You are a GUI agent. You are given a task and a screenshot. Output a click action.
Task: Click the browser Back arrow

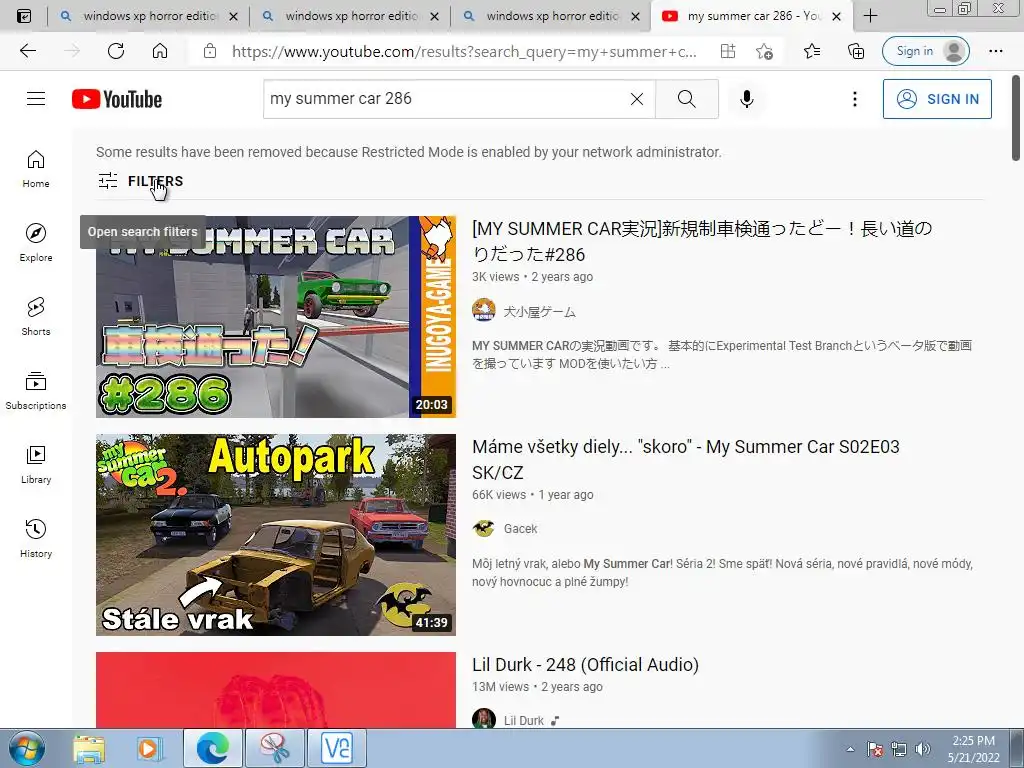(28, 51)
